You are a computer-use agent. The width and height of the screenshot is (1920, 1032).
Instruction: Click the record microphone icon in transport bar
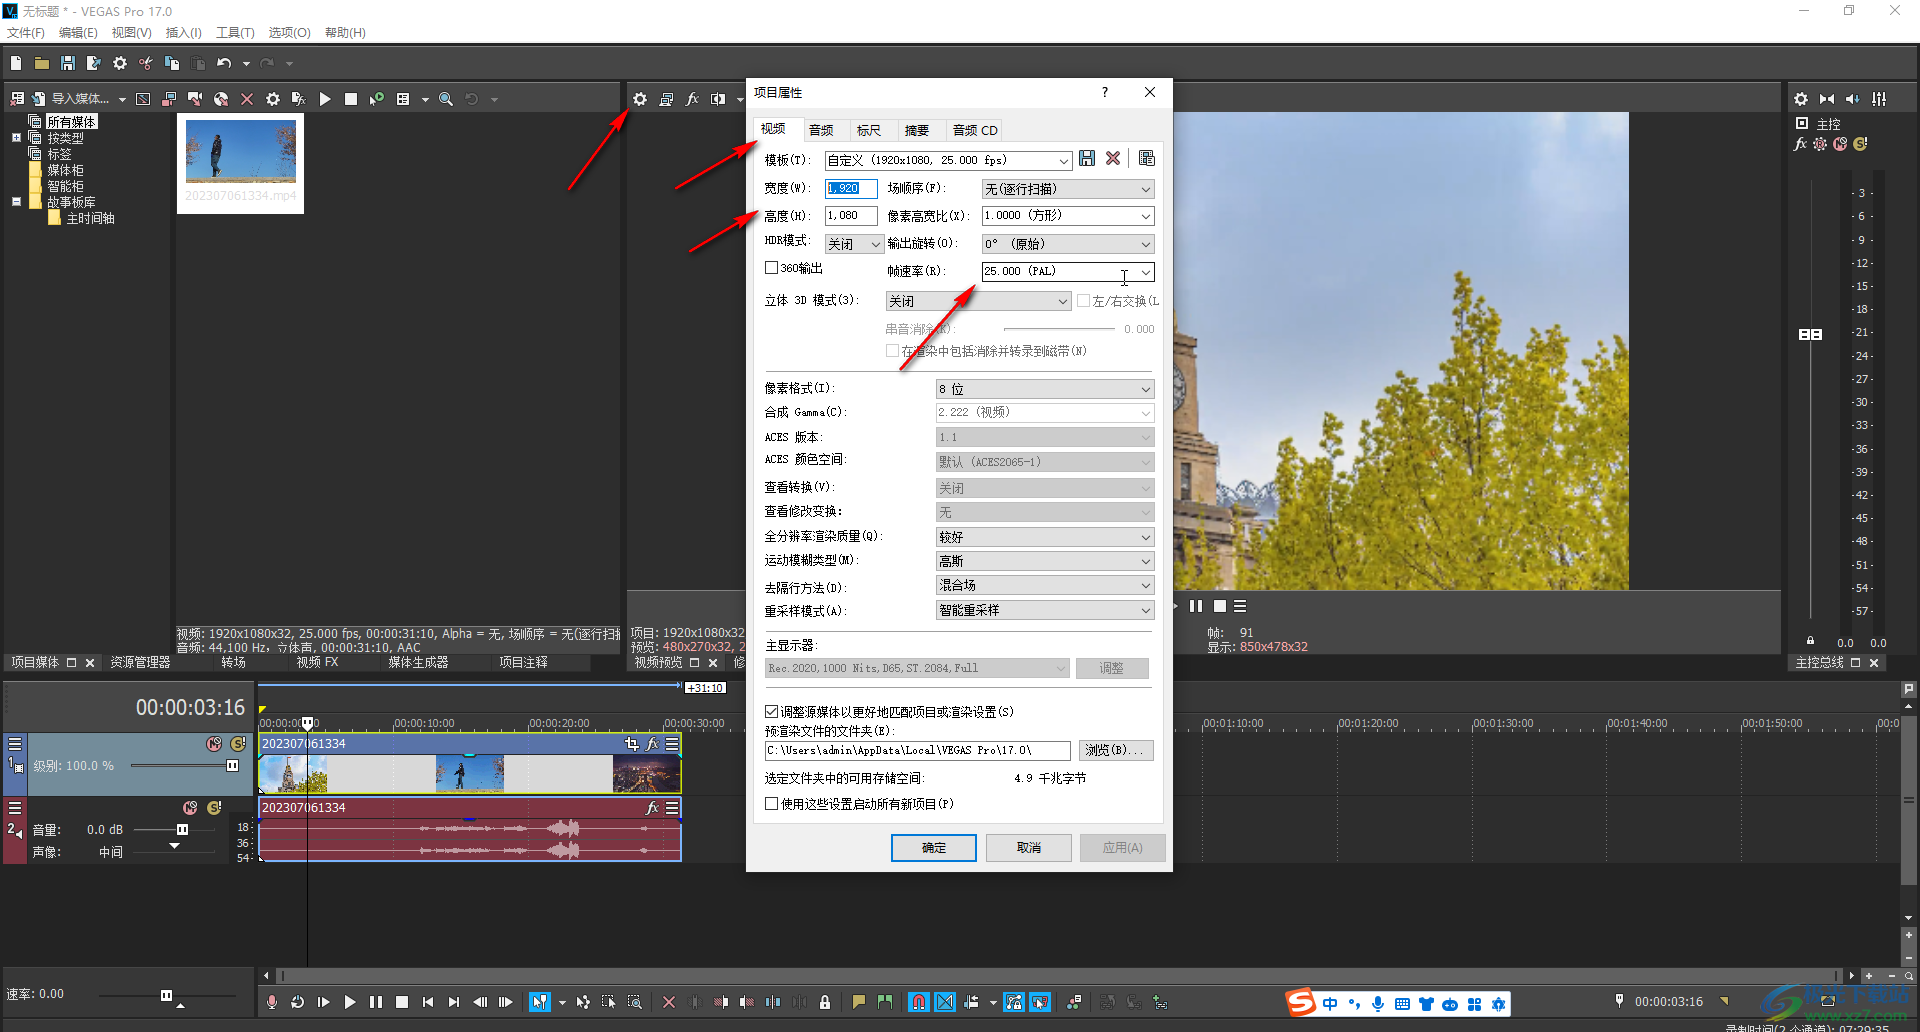click(272, 1002)
